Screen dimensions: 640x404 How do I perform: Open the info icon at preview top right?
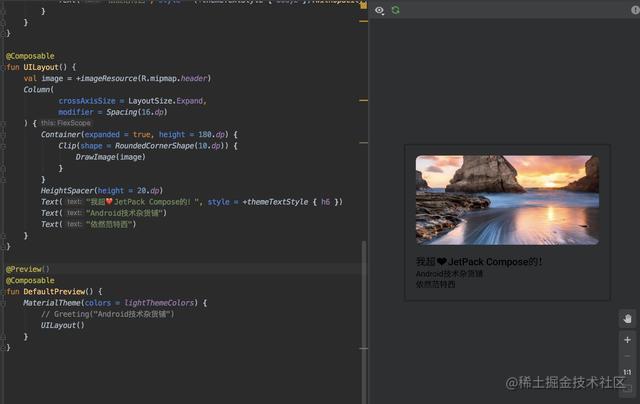[x=635, y=10]
